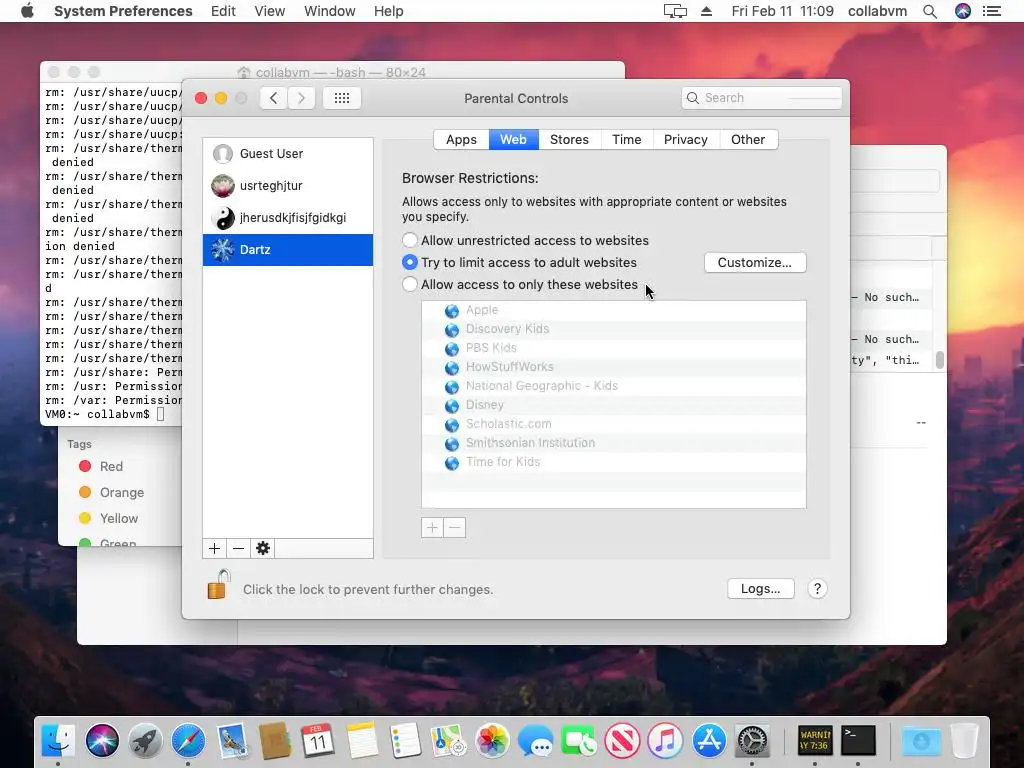Viewport: 1024px width, 768px height.
Task: Select Guest User in user list
Action: pos(288,153)
